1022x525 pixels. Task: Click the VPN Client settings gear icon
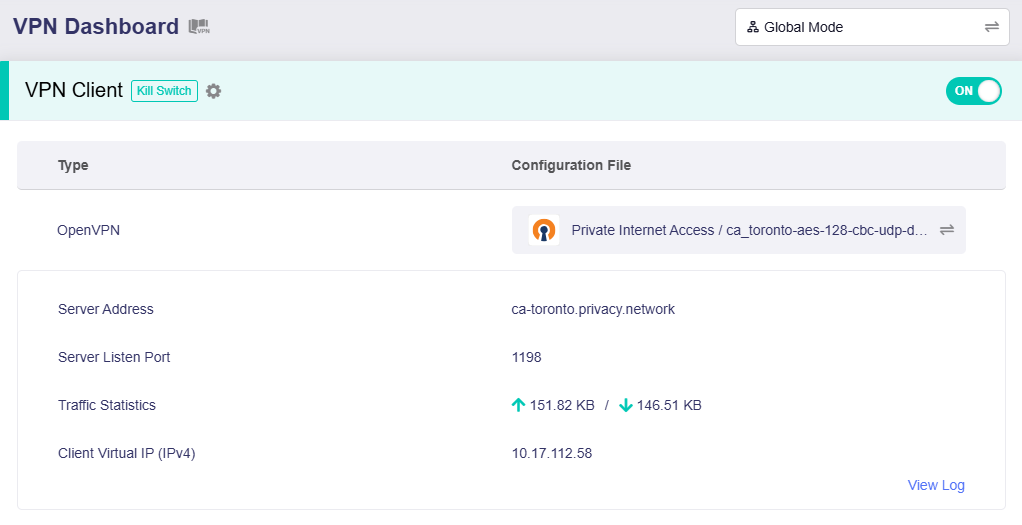coord(213,91)
